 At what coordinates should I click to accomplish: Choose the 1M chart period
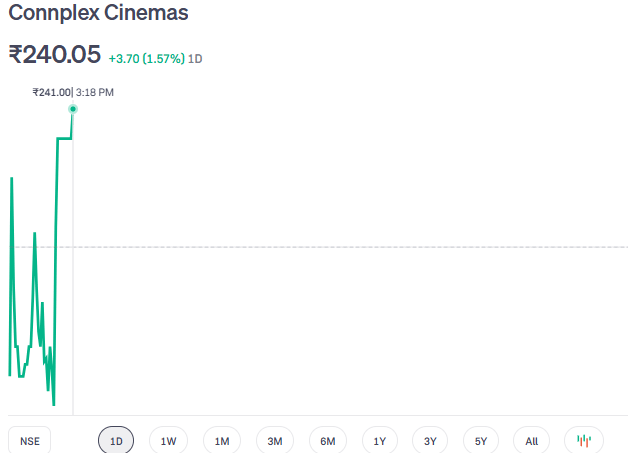click(222, 441)
